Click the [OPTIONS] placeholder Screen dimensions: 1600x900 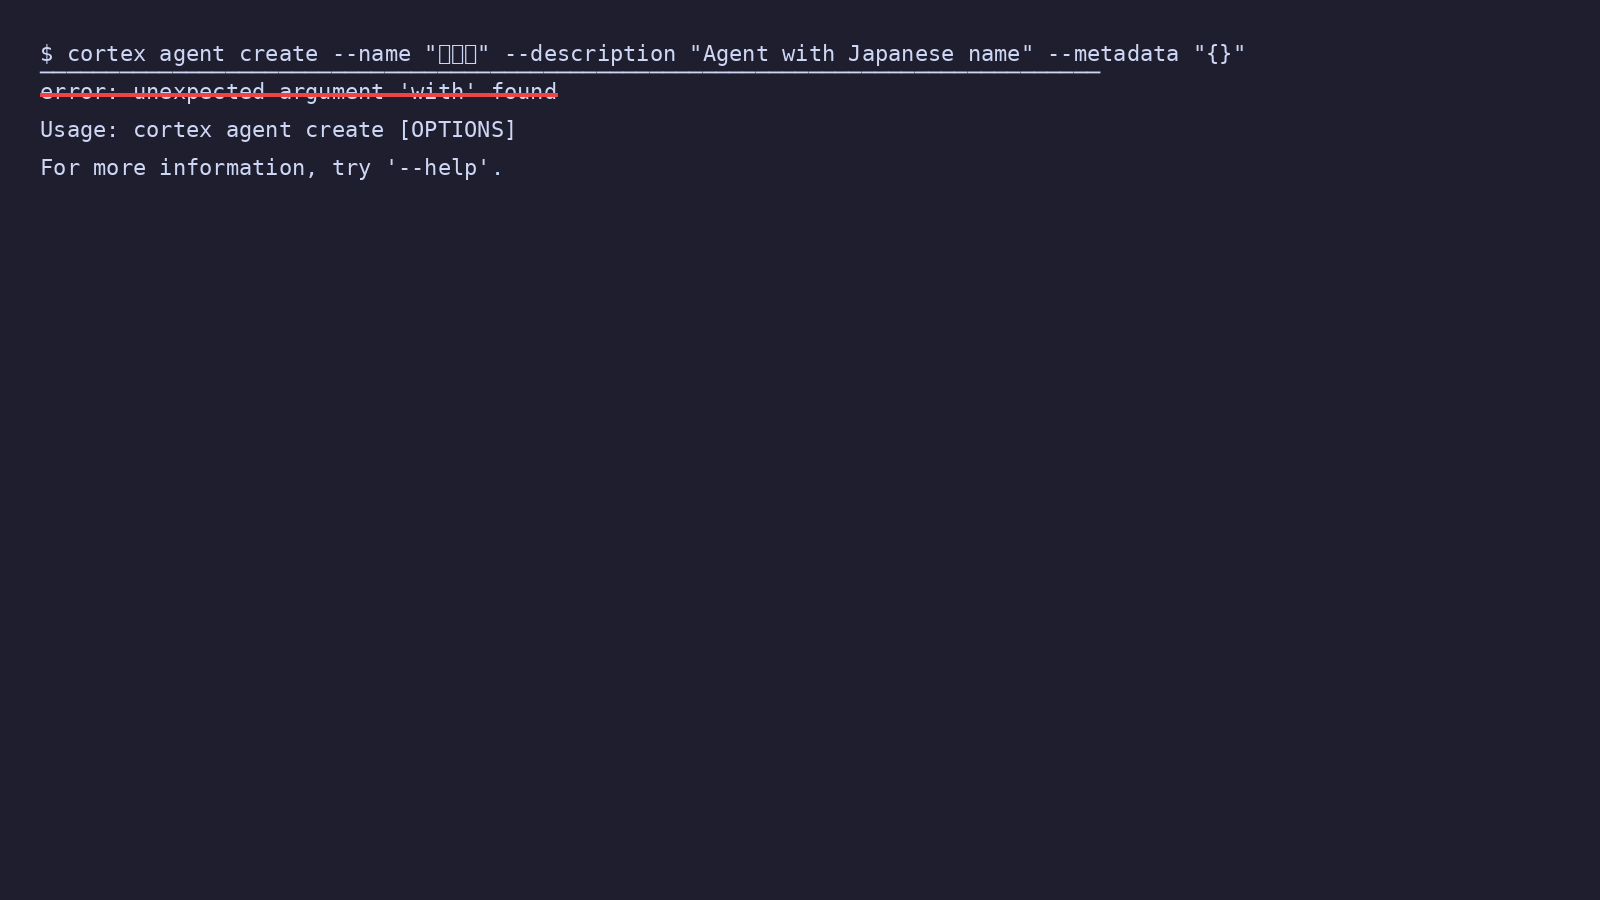click(457, 130)
